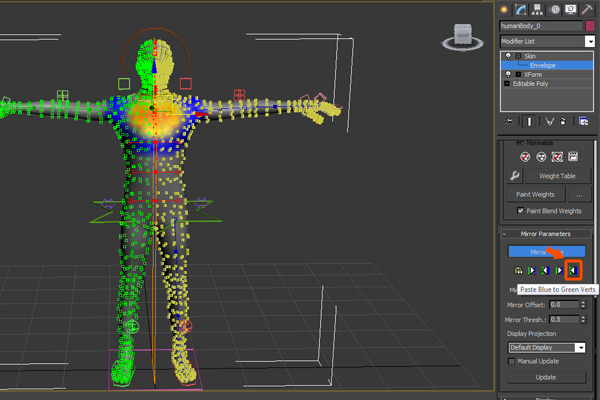Click the Update button
Viewport: 600px width, 400px height.
point(546,377)
